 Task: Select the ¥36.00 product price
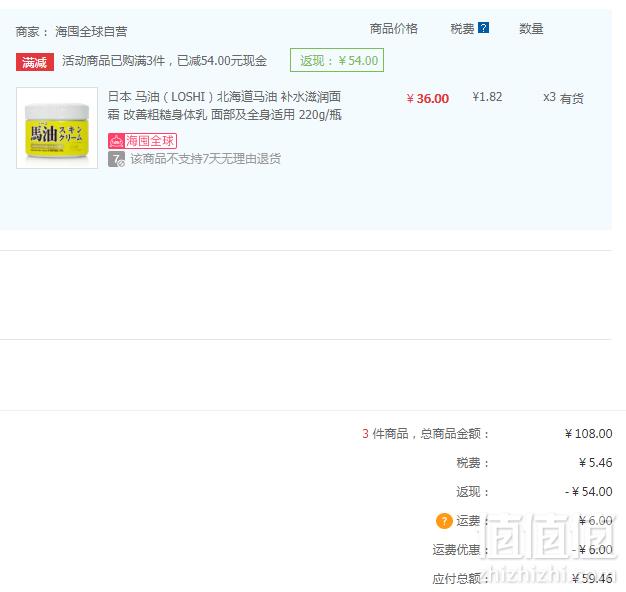pos(428,99)
